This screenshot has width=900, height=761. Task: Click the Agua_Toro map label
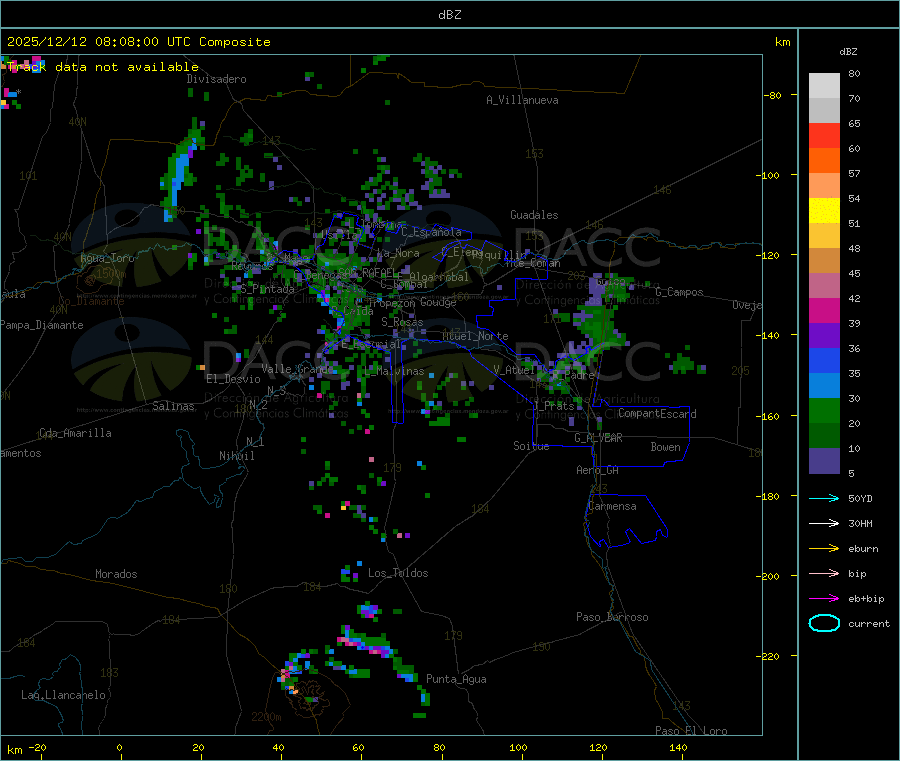coord(107,258)
